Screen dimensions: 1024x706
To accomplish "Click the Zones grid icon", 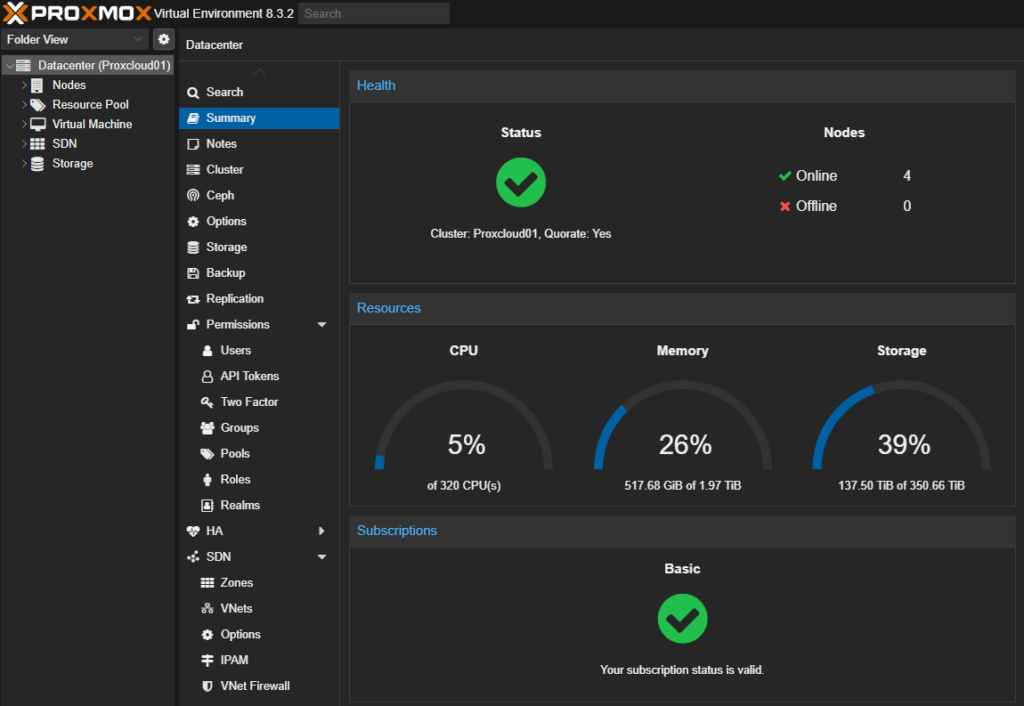I will pyautogui.click(x=208, y=583).
